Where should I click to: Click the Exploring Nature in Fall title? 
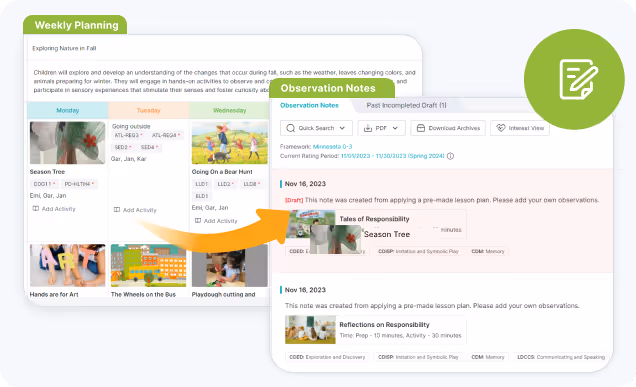pyautogui.click(x=64, y=48)
